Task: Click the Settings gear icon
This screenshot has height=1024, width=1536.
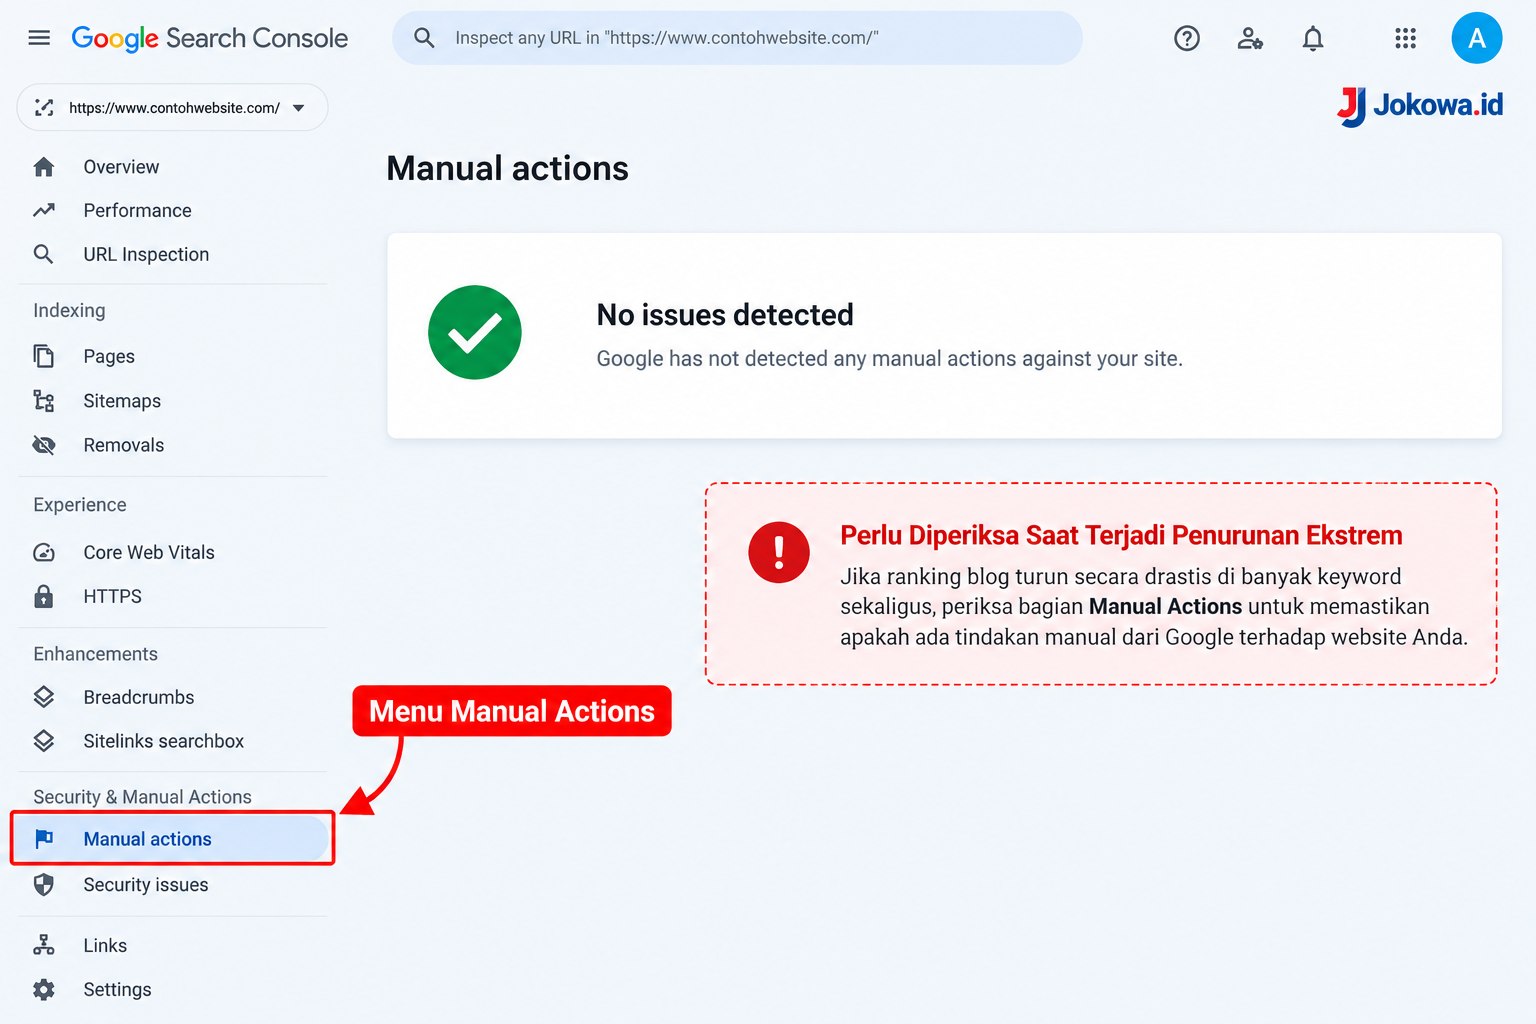Action: [x=43, y=990]
